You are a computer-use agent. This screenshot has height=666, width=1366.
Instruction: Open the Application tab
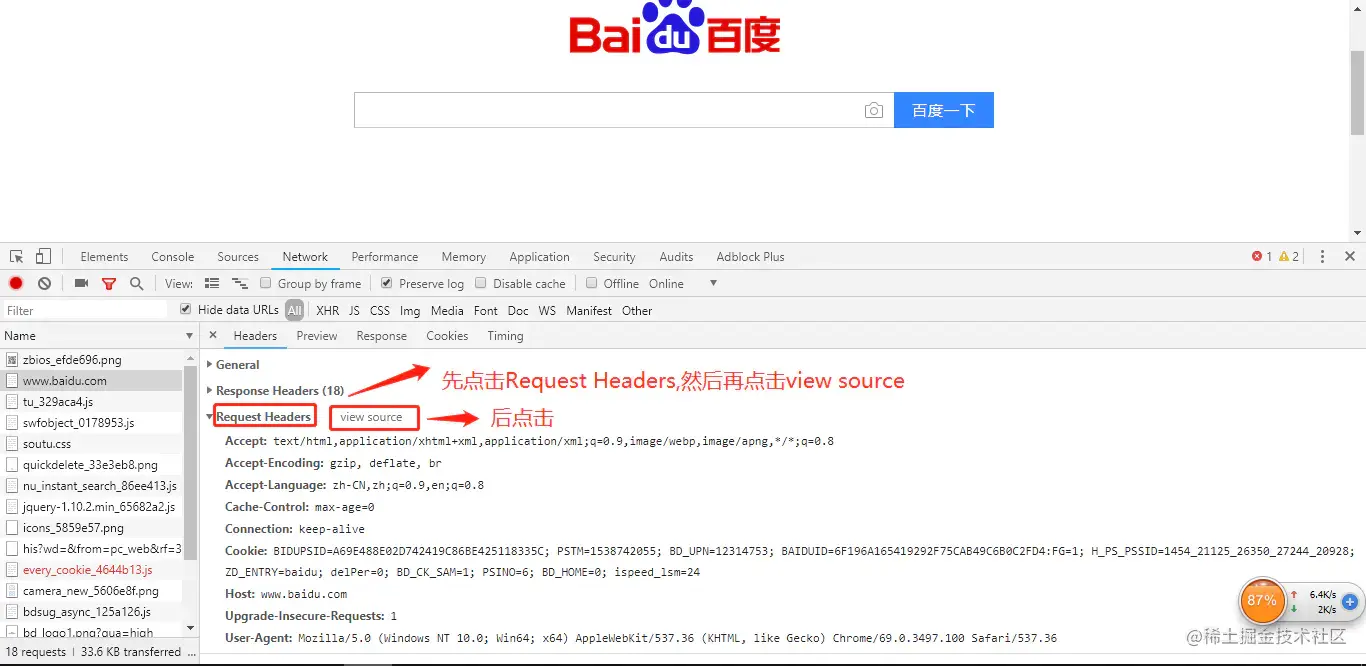tap(539, 257)
